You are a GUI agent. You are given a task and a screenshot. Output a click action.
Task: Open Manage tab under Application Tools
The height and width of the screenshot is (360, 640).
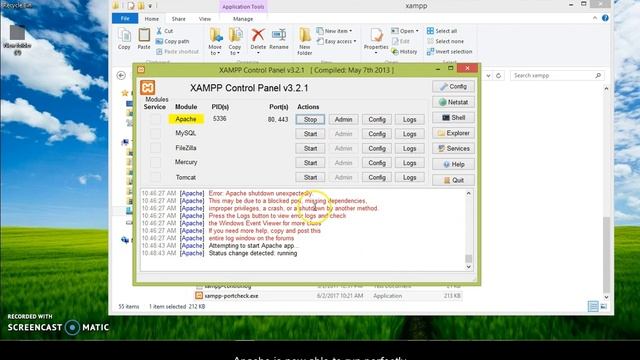[243, 19]
